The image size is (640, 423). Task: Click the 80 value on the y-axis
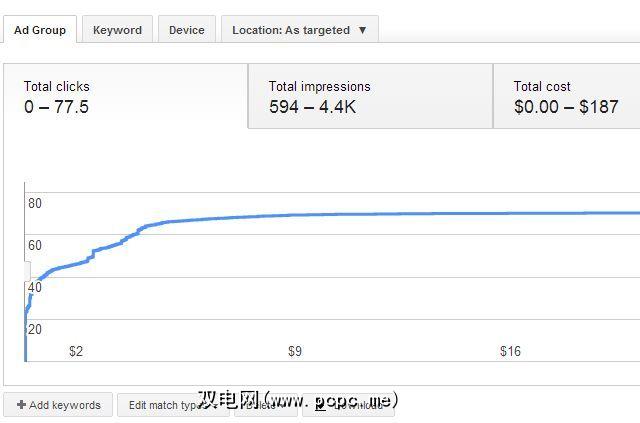[35, 204]
